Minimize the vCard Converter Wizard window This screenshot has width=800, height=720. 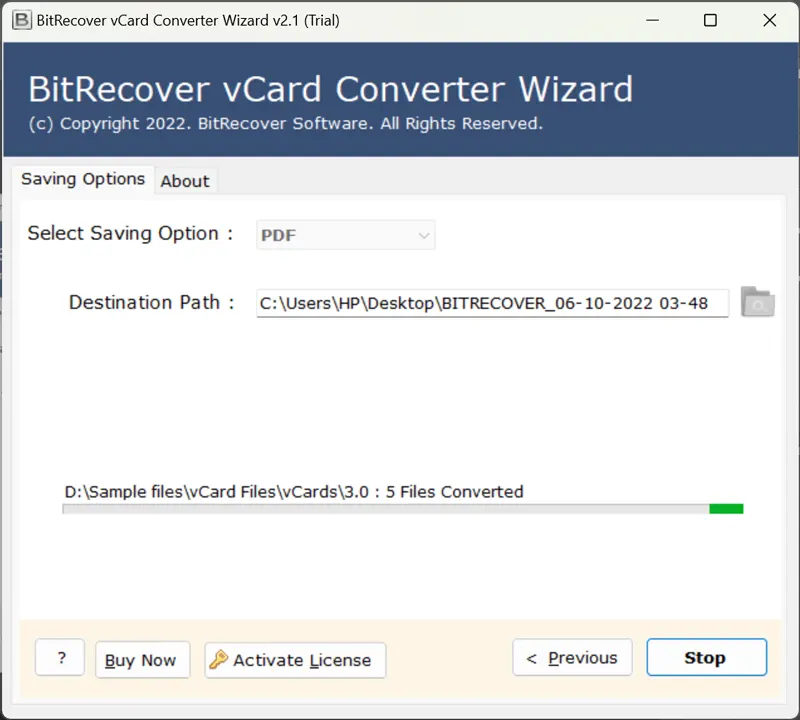click(653, 20)
